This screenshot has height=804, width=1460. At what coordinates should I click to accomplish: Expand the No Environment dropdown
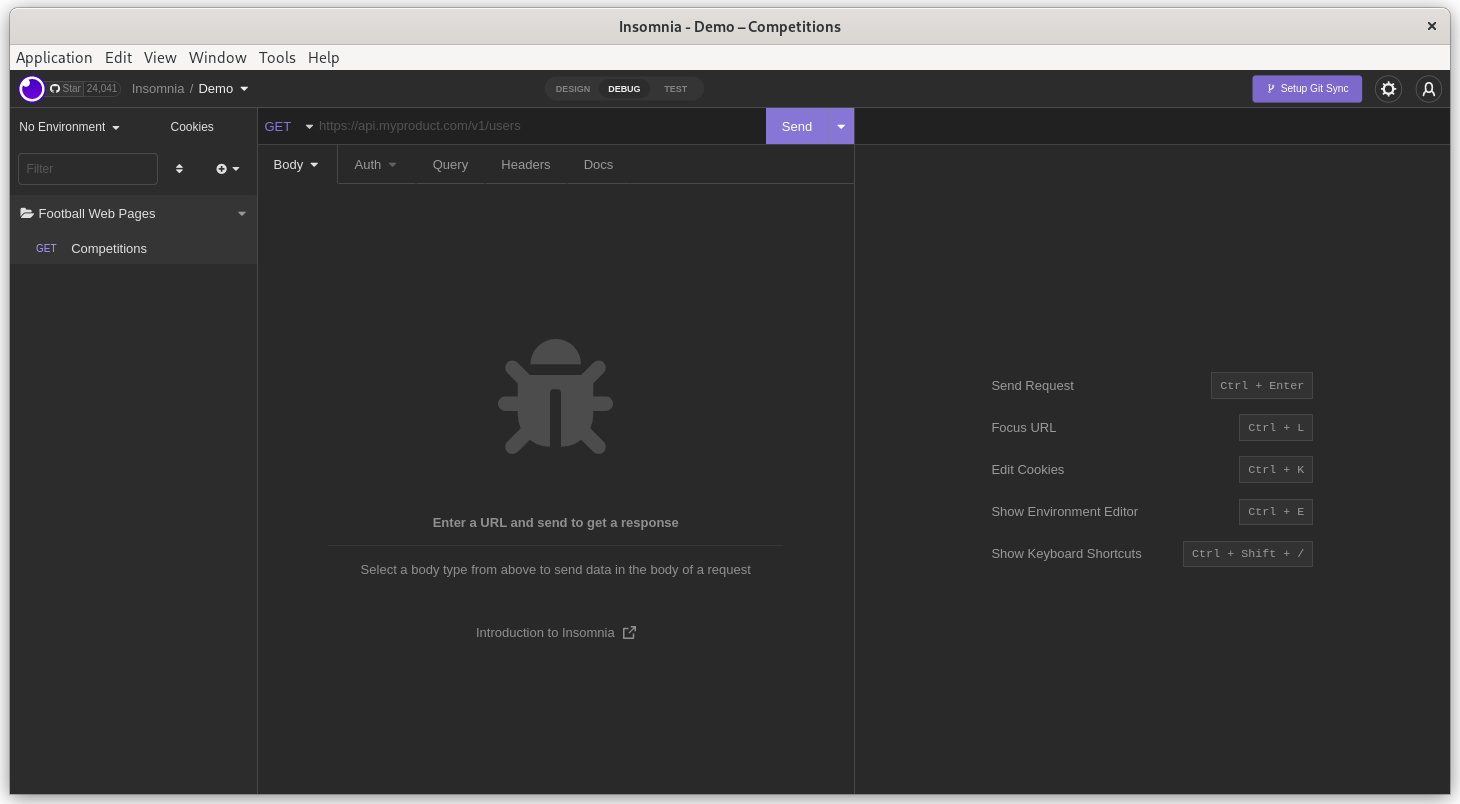pos(69,127)
